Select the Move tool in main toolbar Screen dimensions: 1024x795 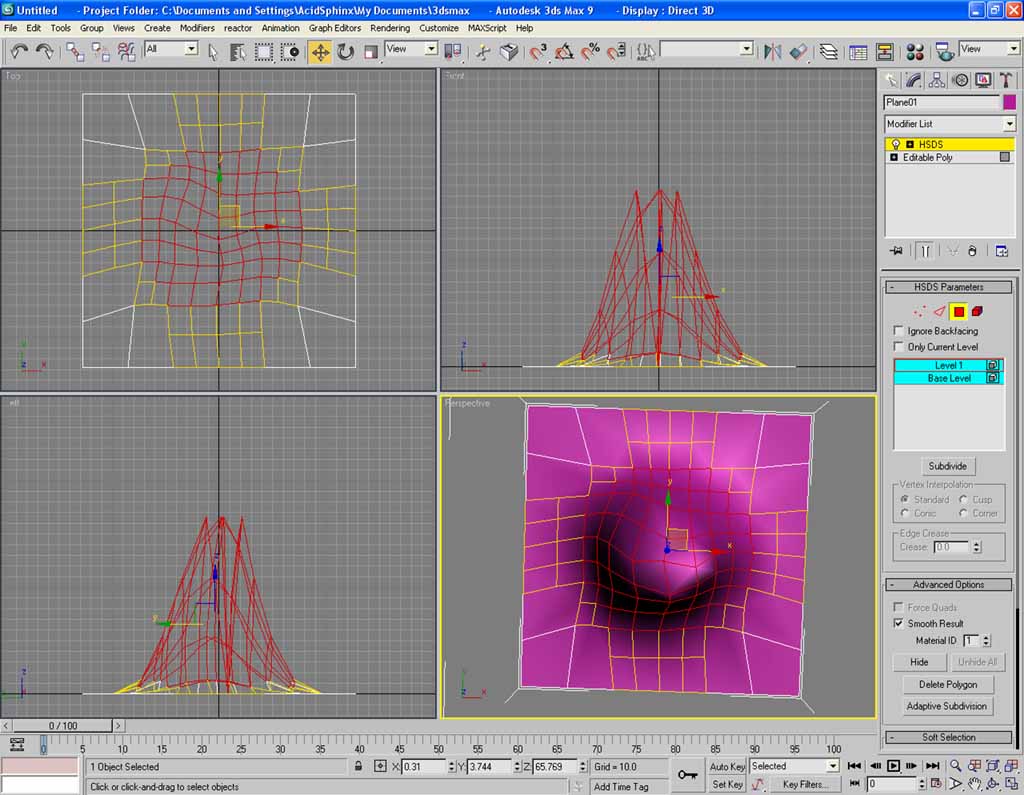click(320, 51)
